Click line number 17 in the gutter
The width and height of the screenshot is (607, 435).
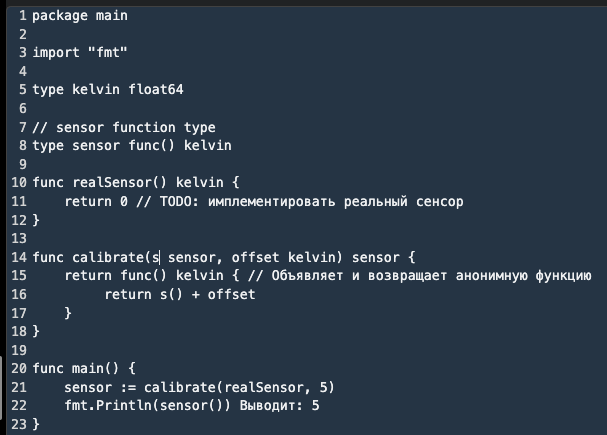coord(18,312)
